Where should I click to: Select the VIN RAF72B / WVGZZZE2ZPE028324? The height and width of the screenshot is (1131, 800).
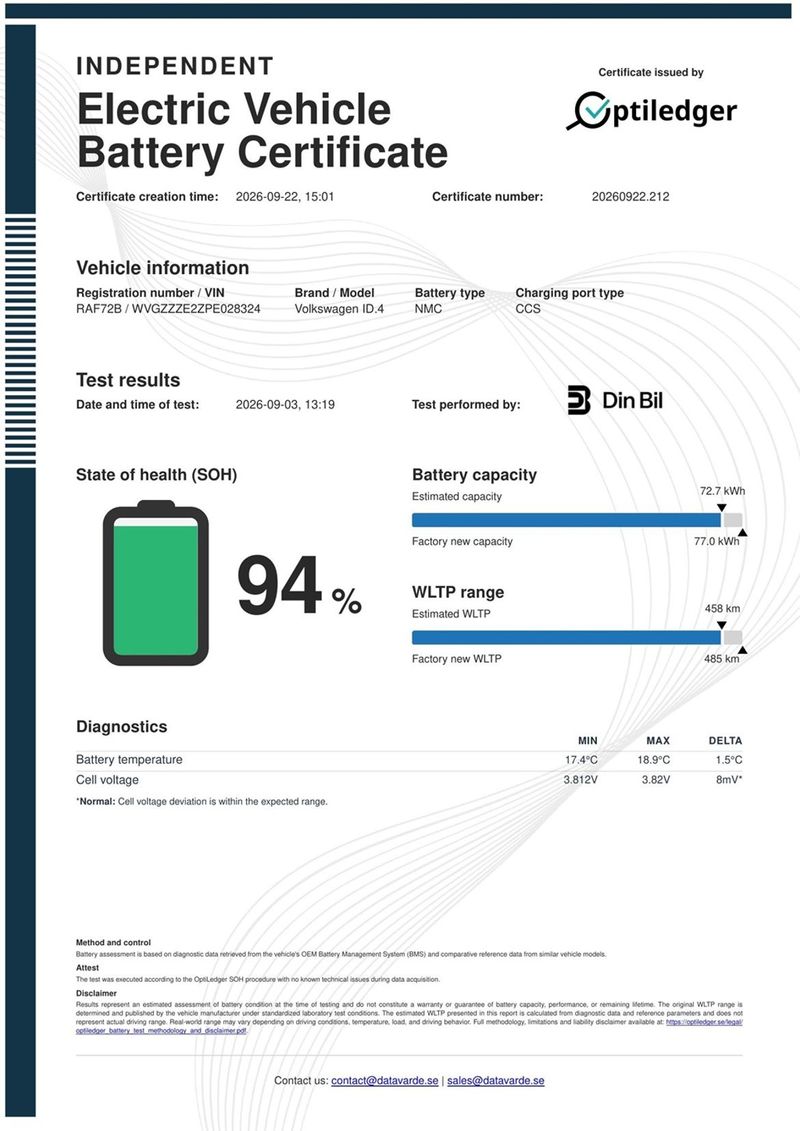(168, 309)
